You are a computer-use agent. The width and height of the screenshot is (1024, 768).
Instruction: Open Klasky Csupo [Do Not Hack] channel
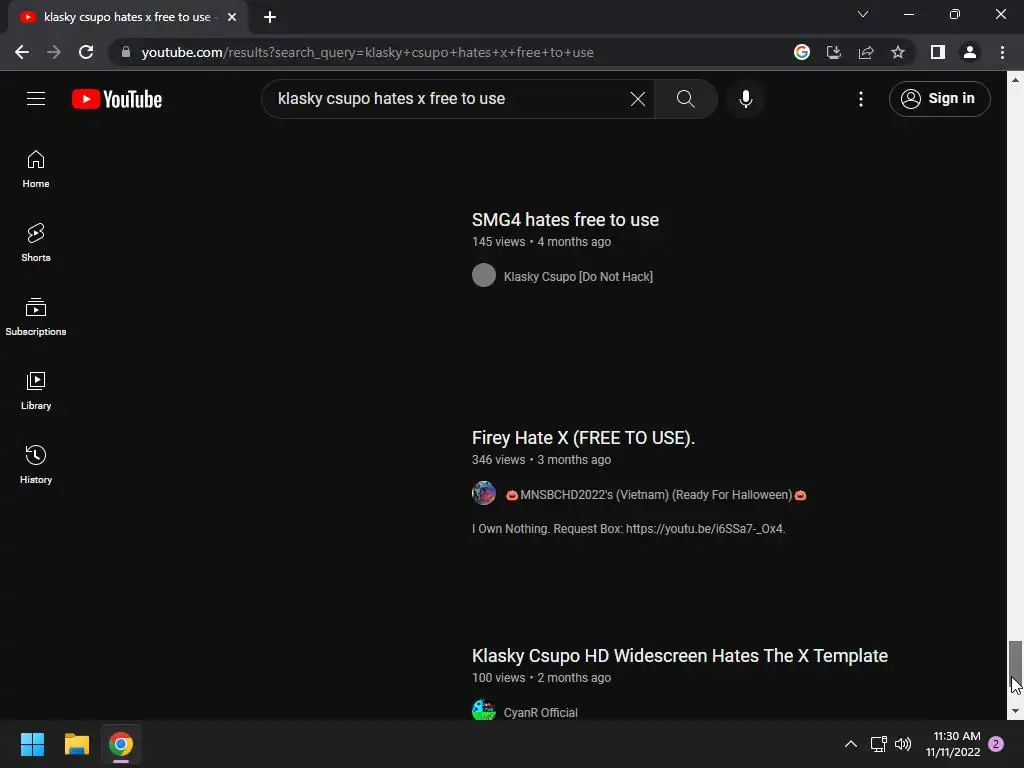click(x=578, y=277)
